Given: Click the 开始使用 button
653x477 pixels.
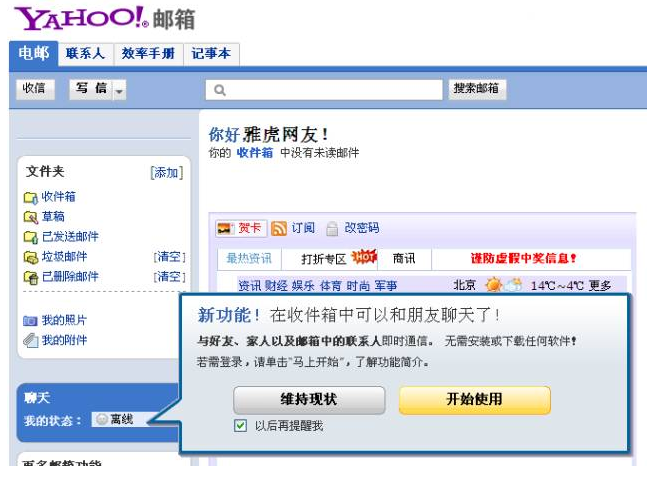Looking at the screenshot, I should click(475, 400).
